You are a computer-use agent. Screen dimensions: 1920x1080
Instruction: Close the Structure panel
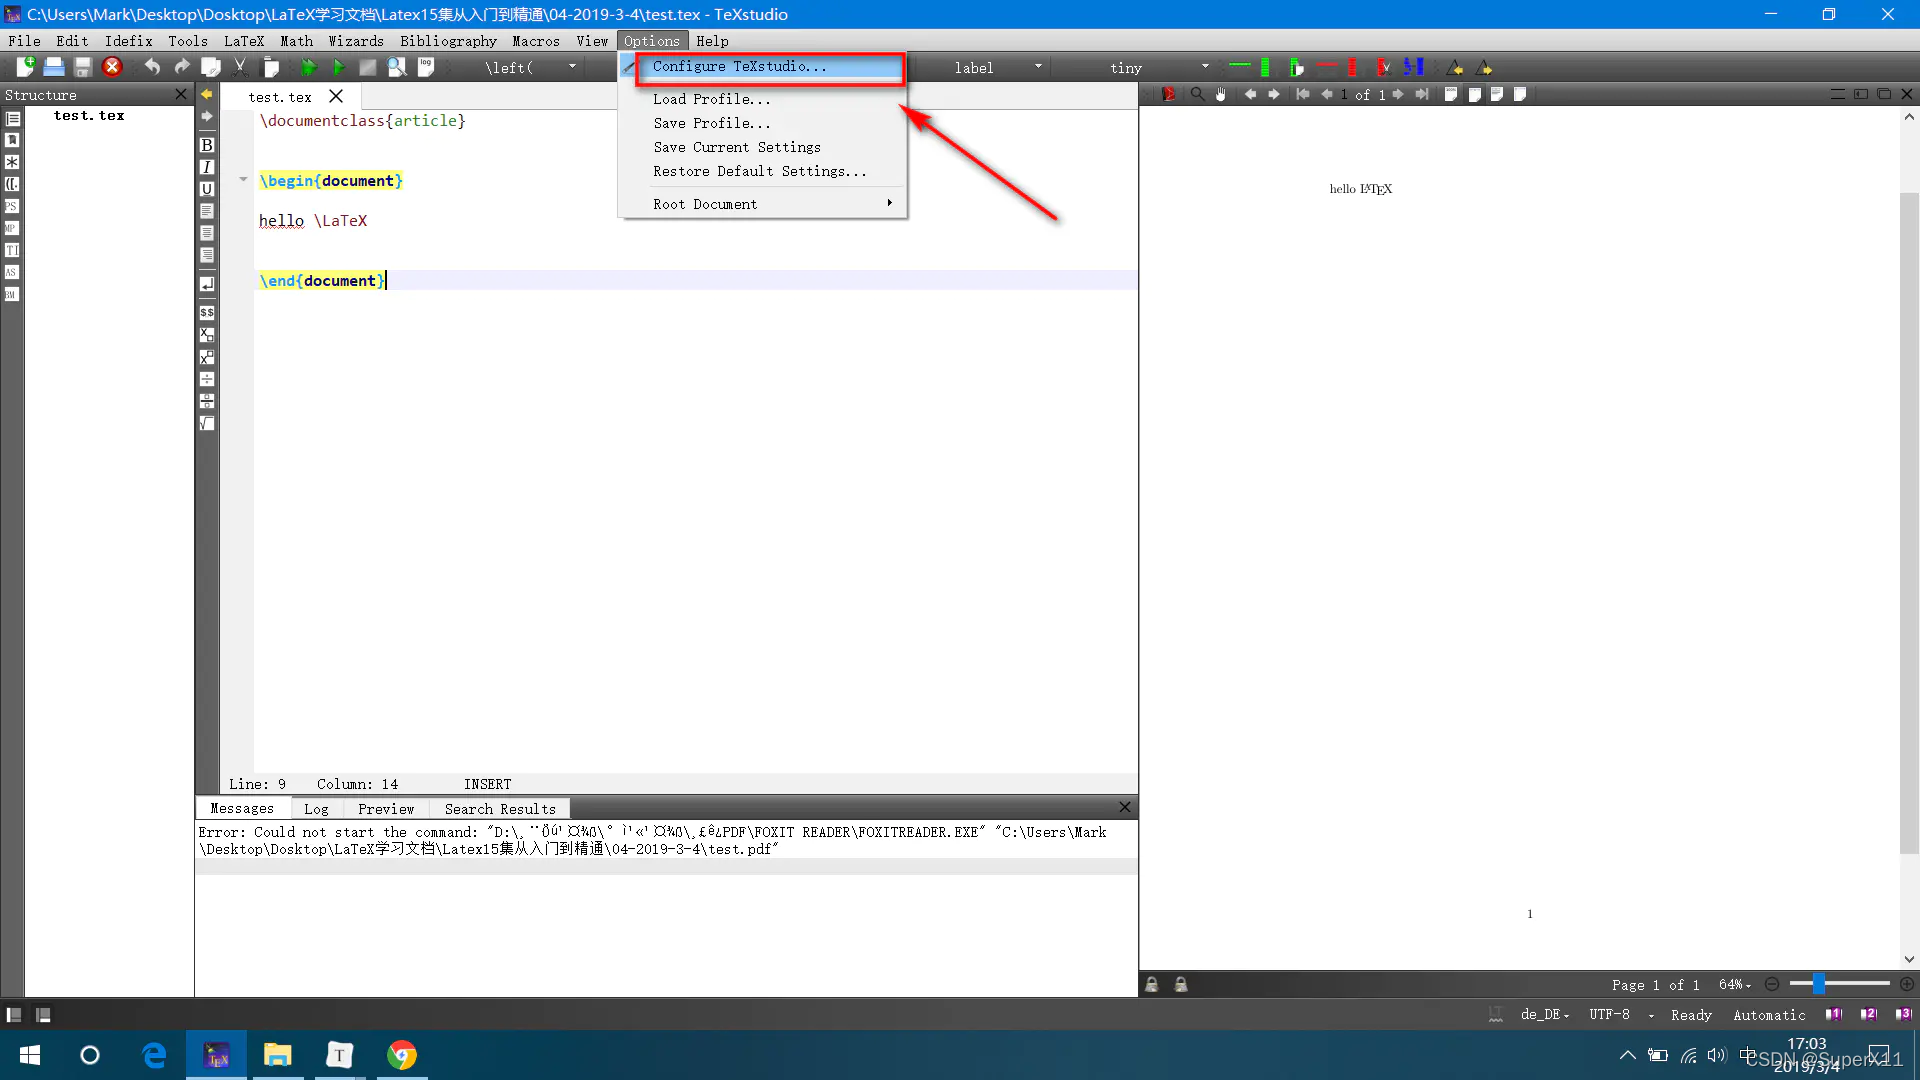[181, 94]
